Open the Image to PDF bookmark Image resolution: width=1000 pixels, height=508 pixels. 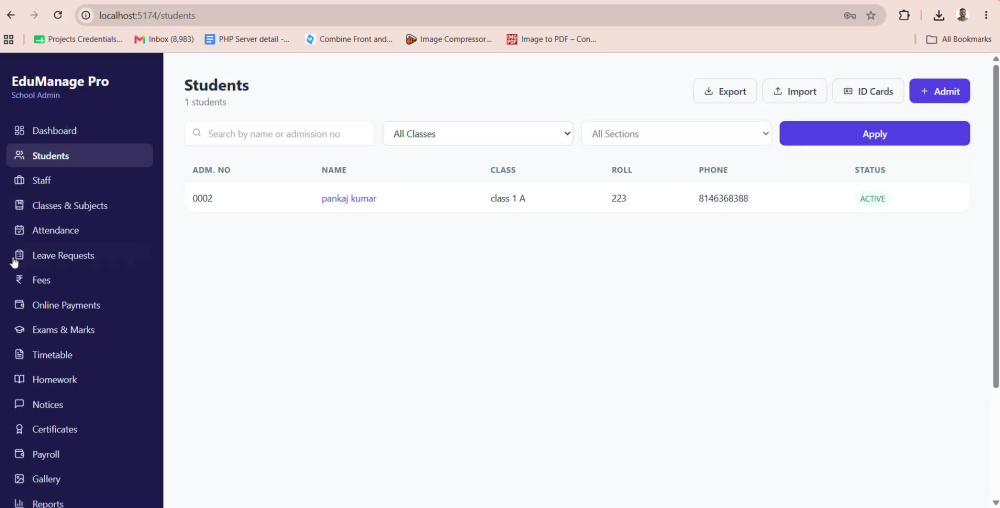[x=552, y=39]
